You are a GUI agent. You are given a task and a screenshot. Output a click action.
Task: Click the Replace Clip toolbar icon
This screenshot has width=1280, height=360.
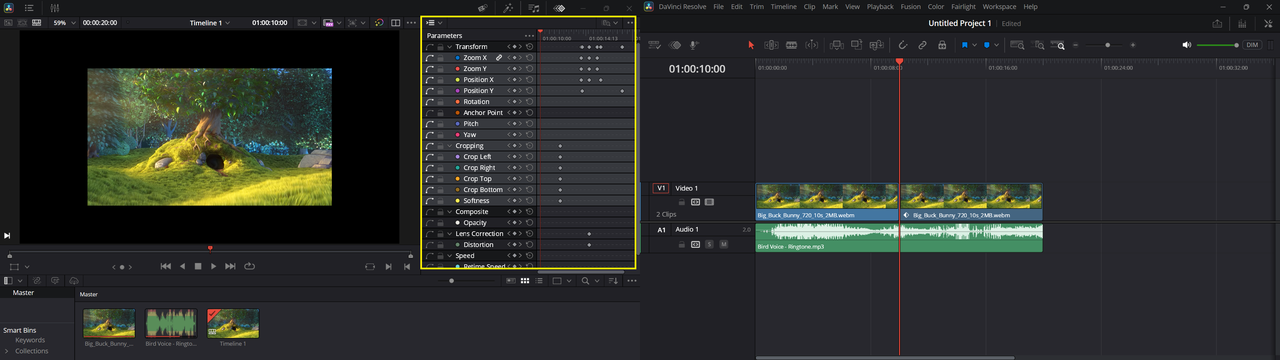pos(877,45)
